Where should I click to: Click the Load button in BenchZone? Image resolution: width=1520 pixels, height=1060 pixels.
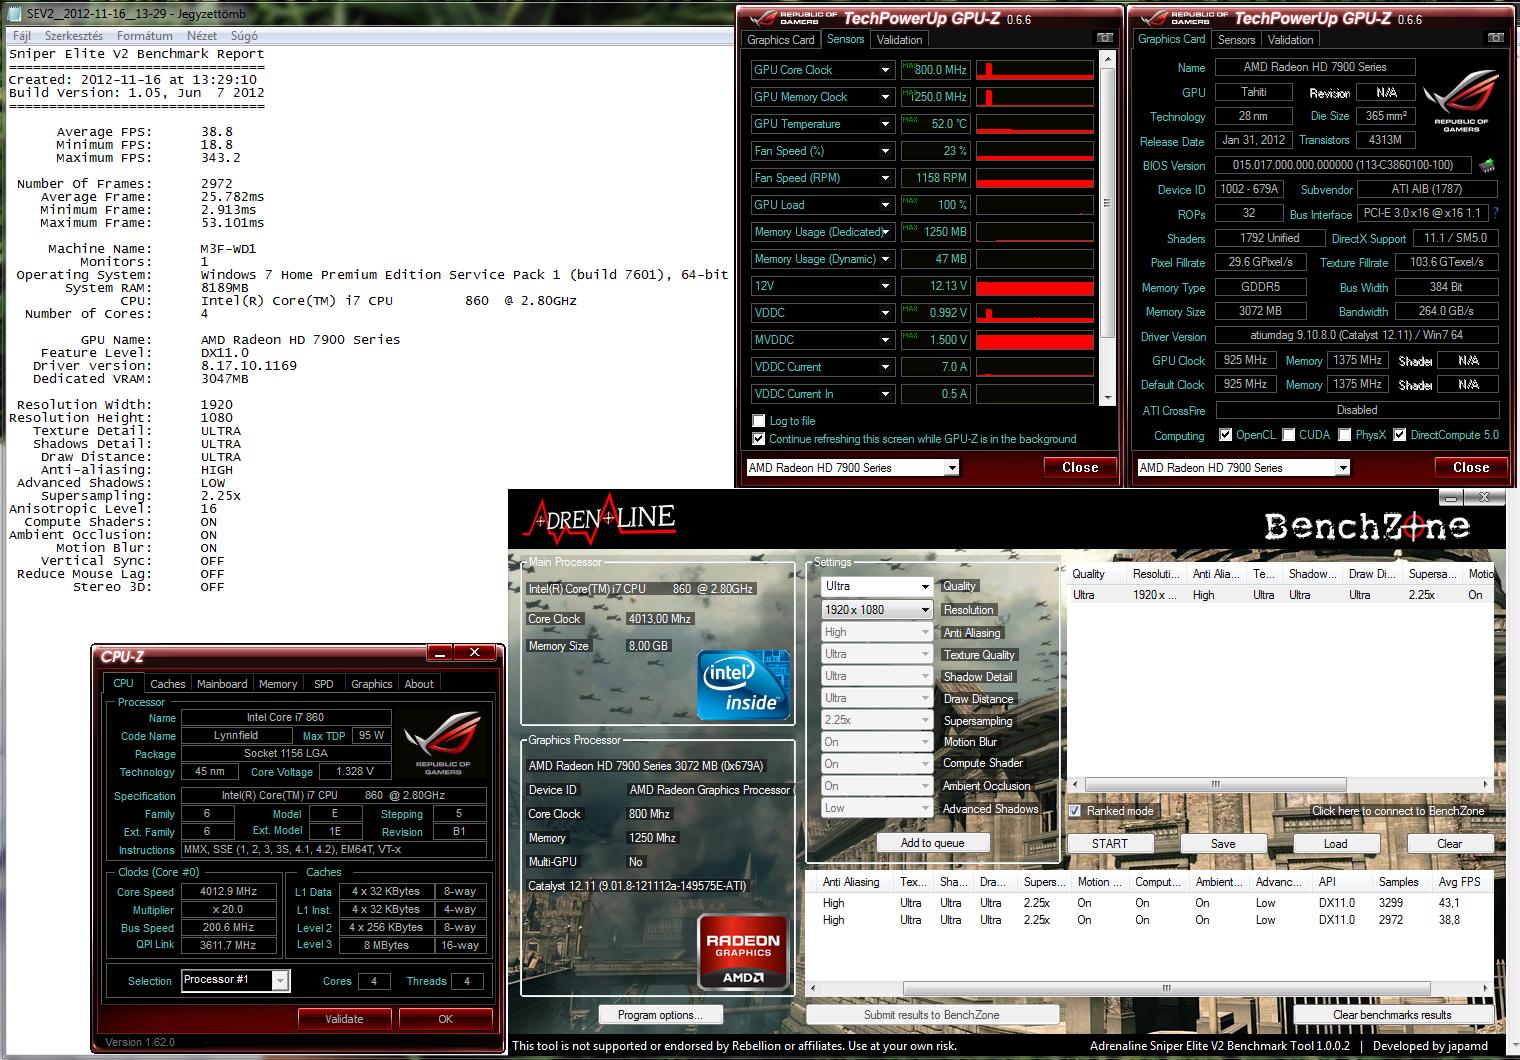[1336, 844]
